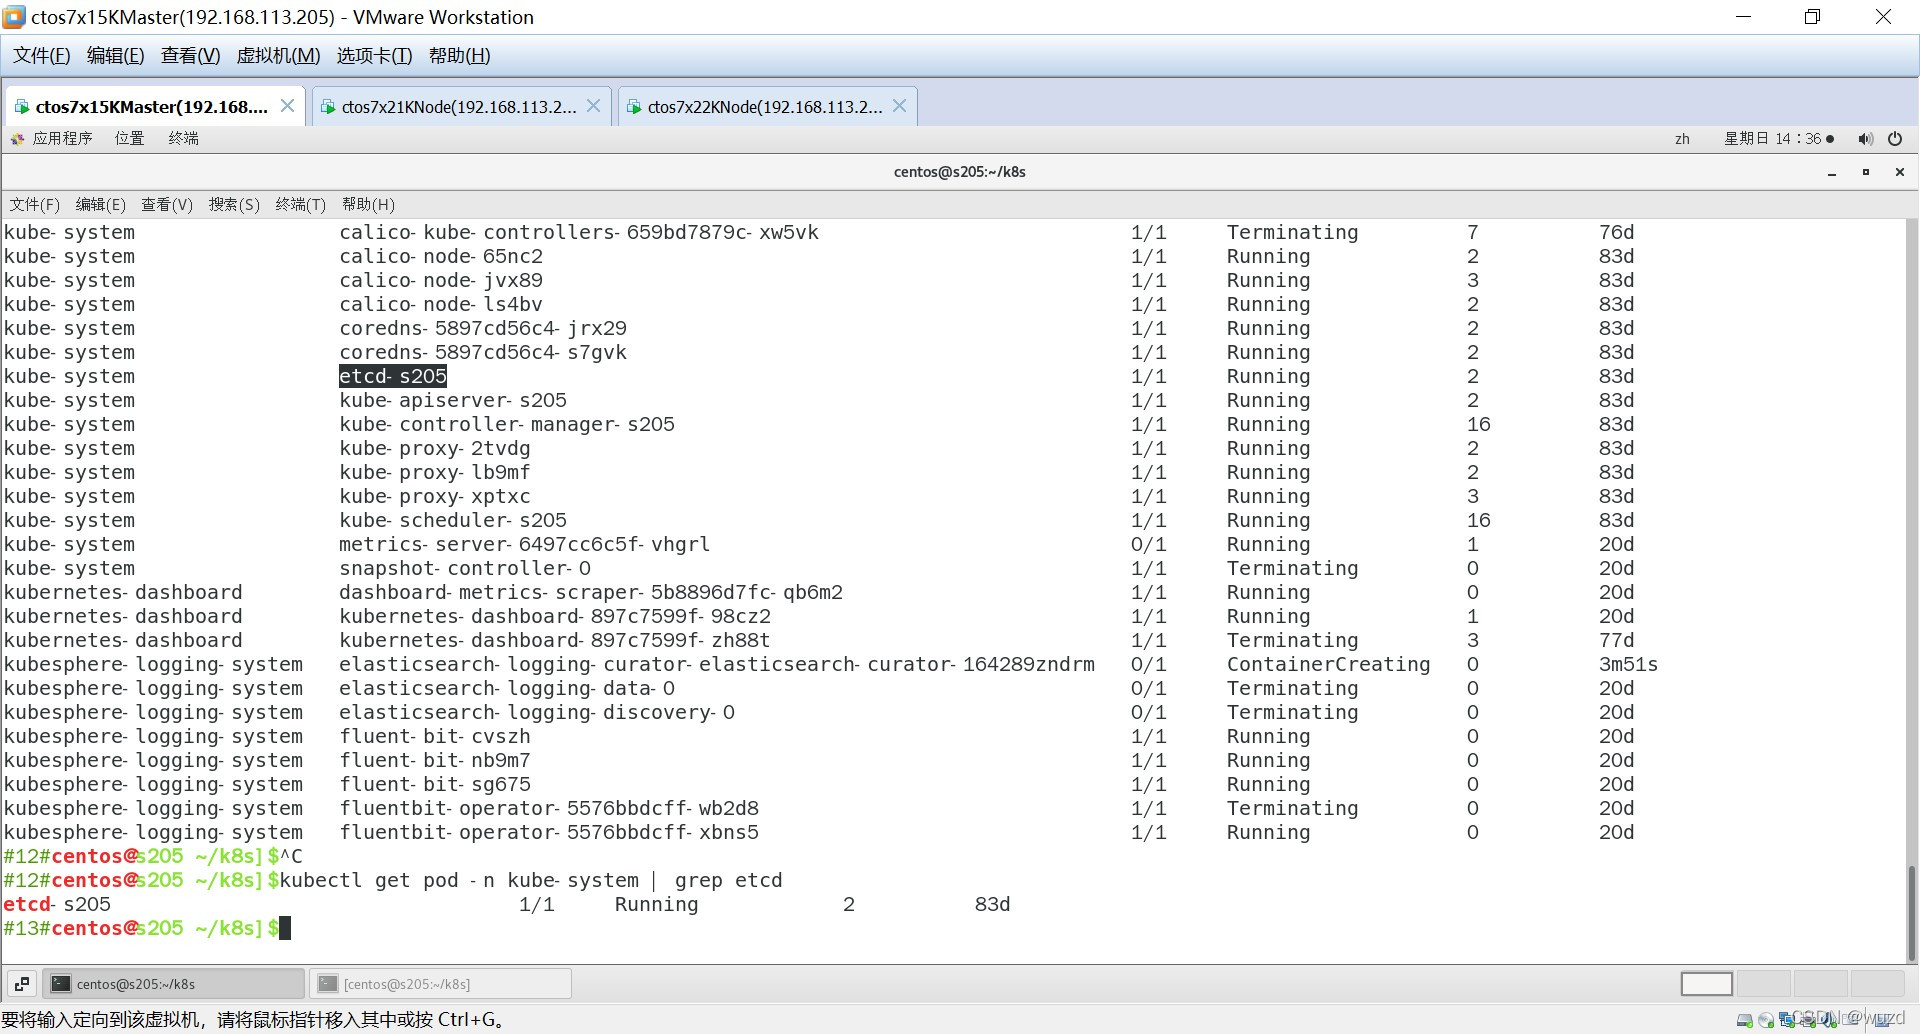The height and width of the screenshot is (1034, 1920).
Task: Click the terminal vertical scrollbar thumb
Action: pos(1911,912)
